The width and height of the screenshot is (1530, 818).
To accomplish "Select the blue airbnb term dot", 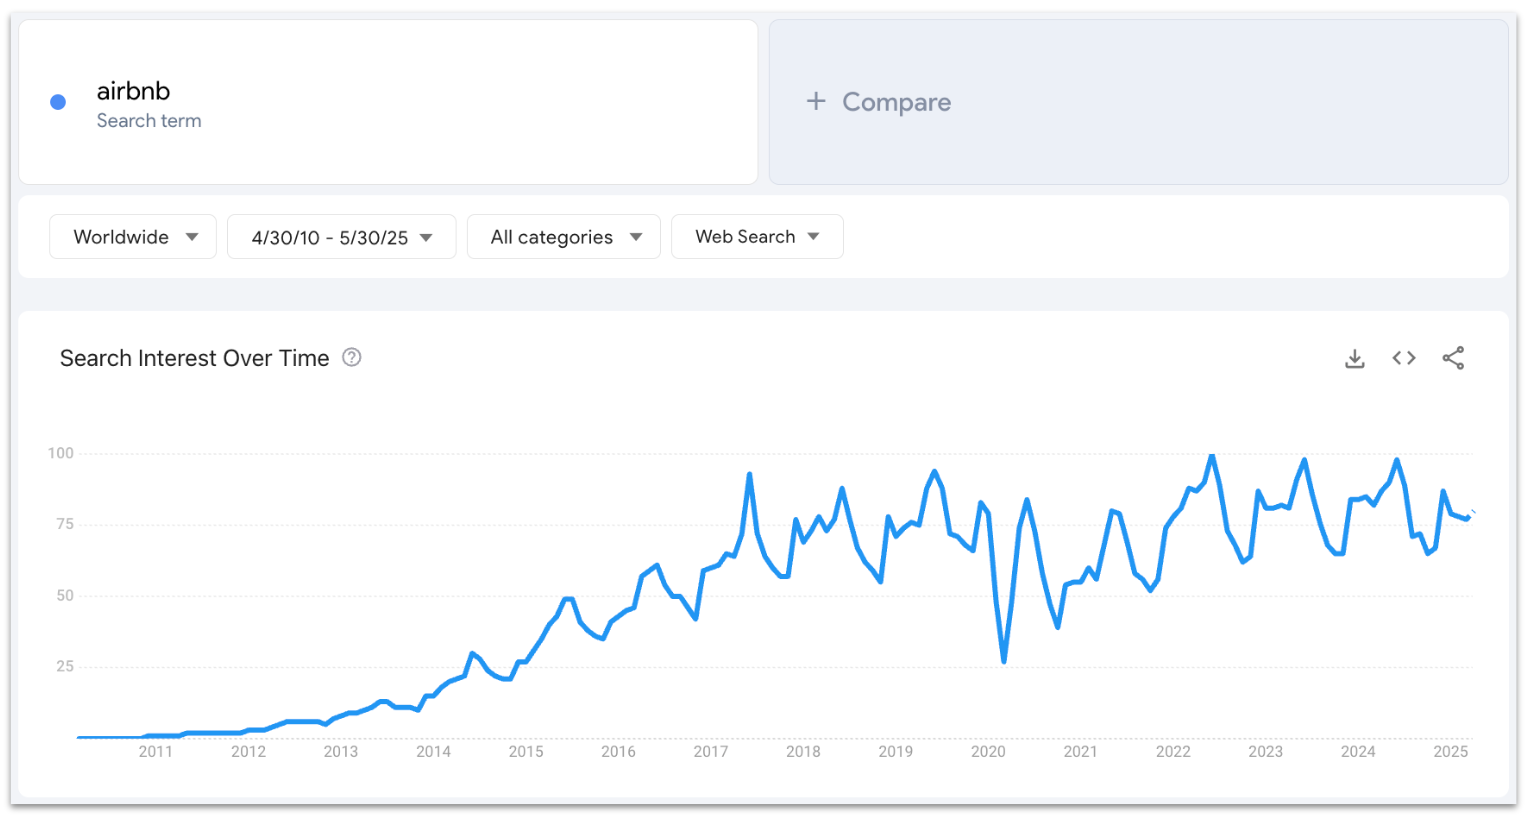I will tap(58, 102).
